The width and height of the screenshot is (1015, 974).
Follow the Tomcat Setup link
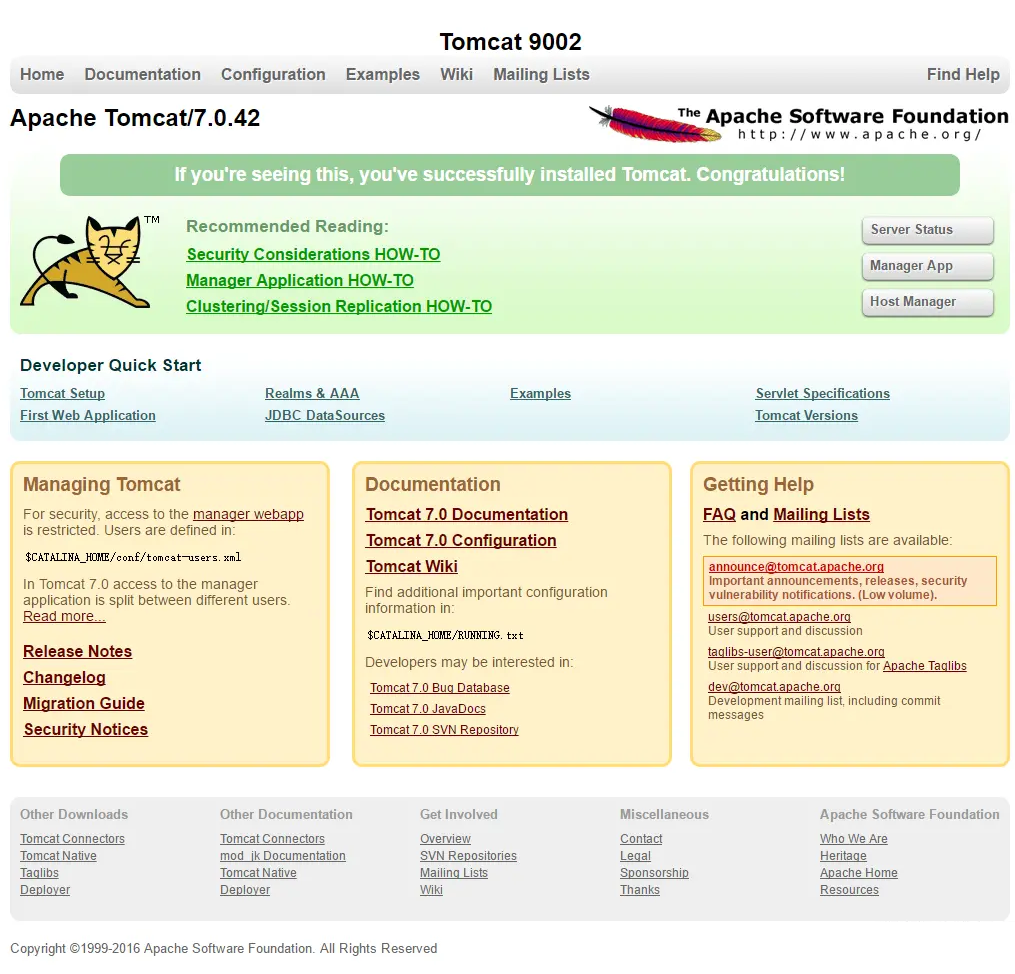pyautogui.click(x=62, y=393)
